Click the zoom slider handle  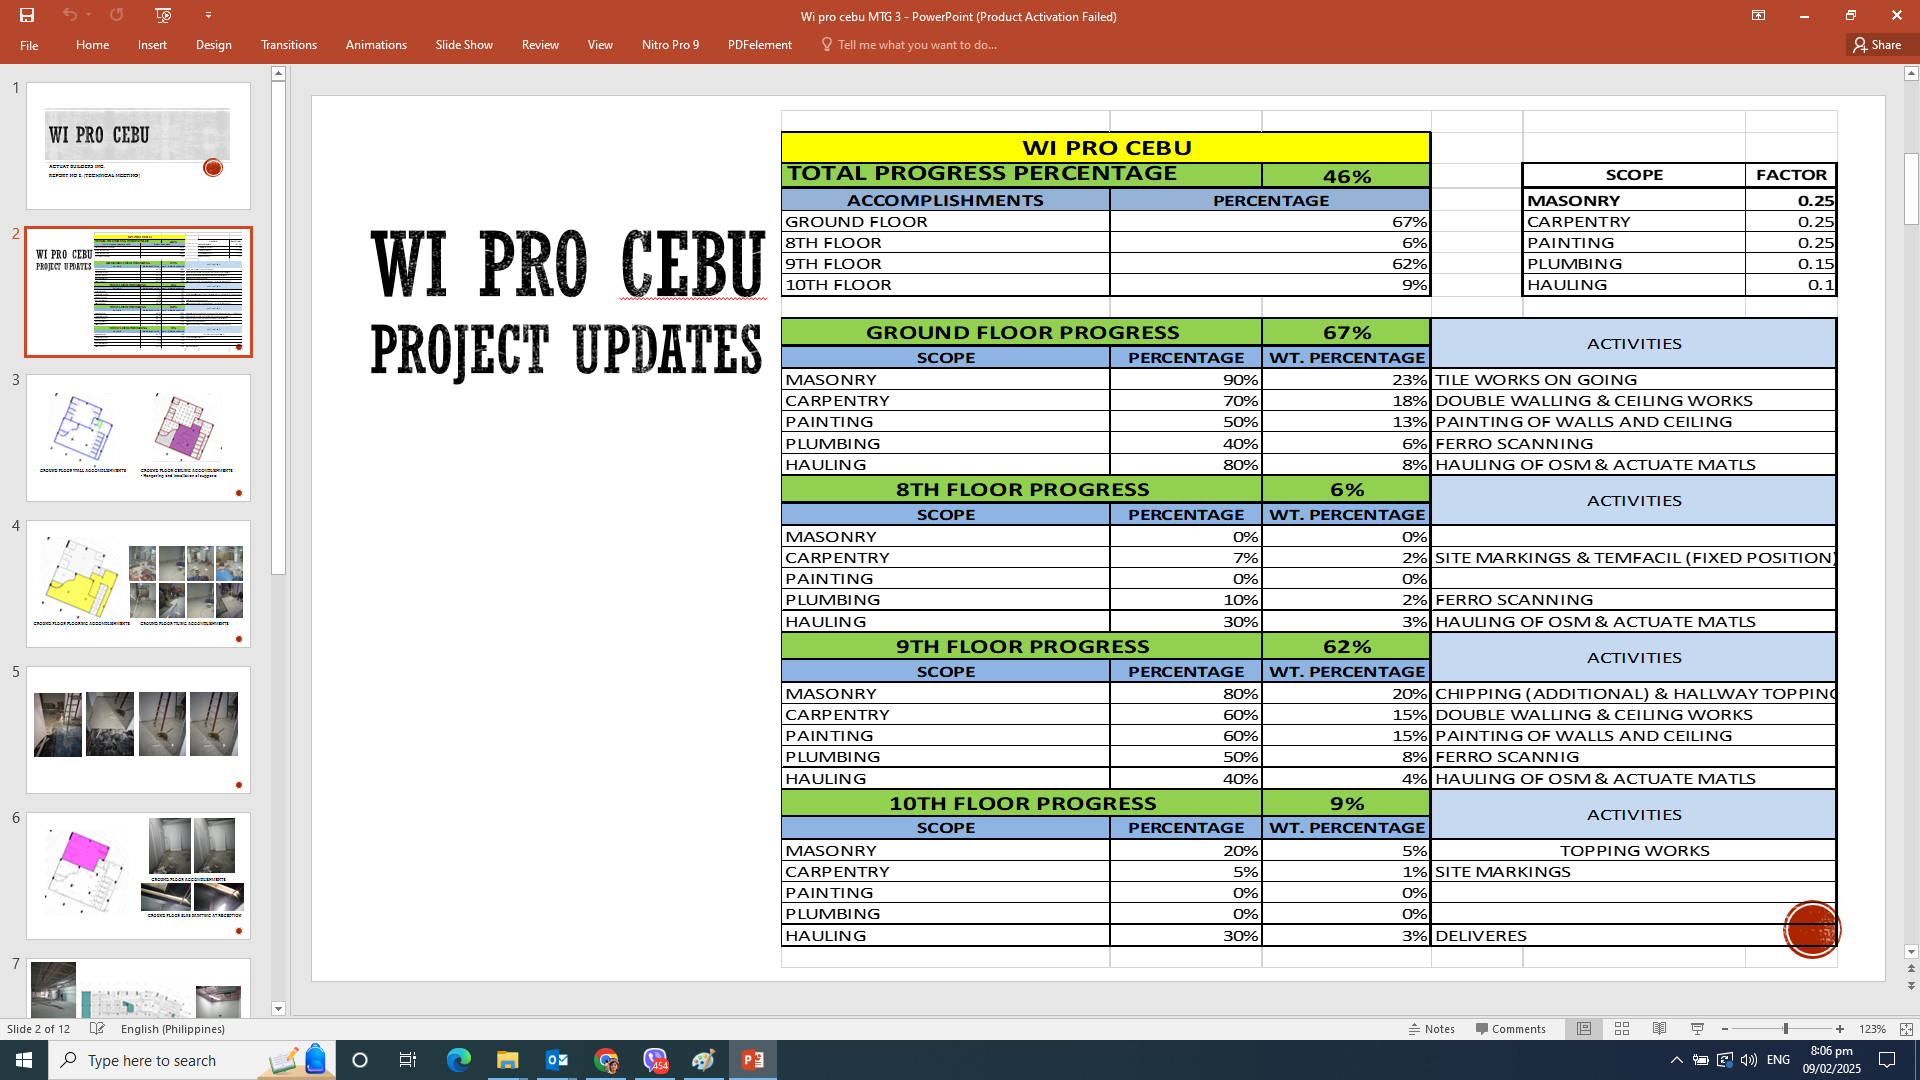(1785, 1029)
